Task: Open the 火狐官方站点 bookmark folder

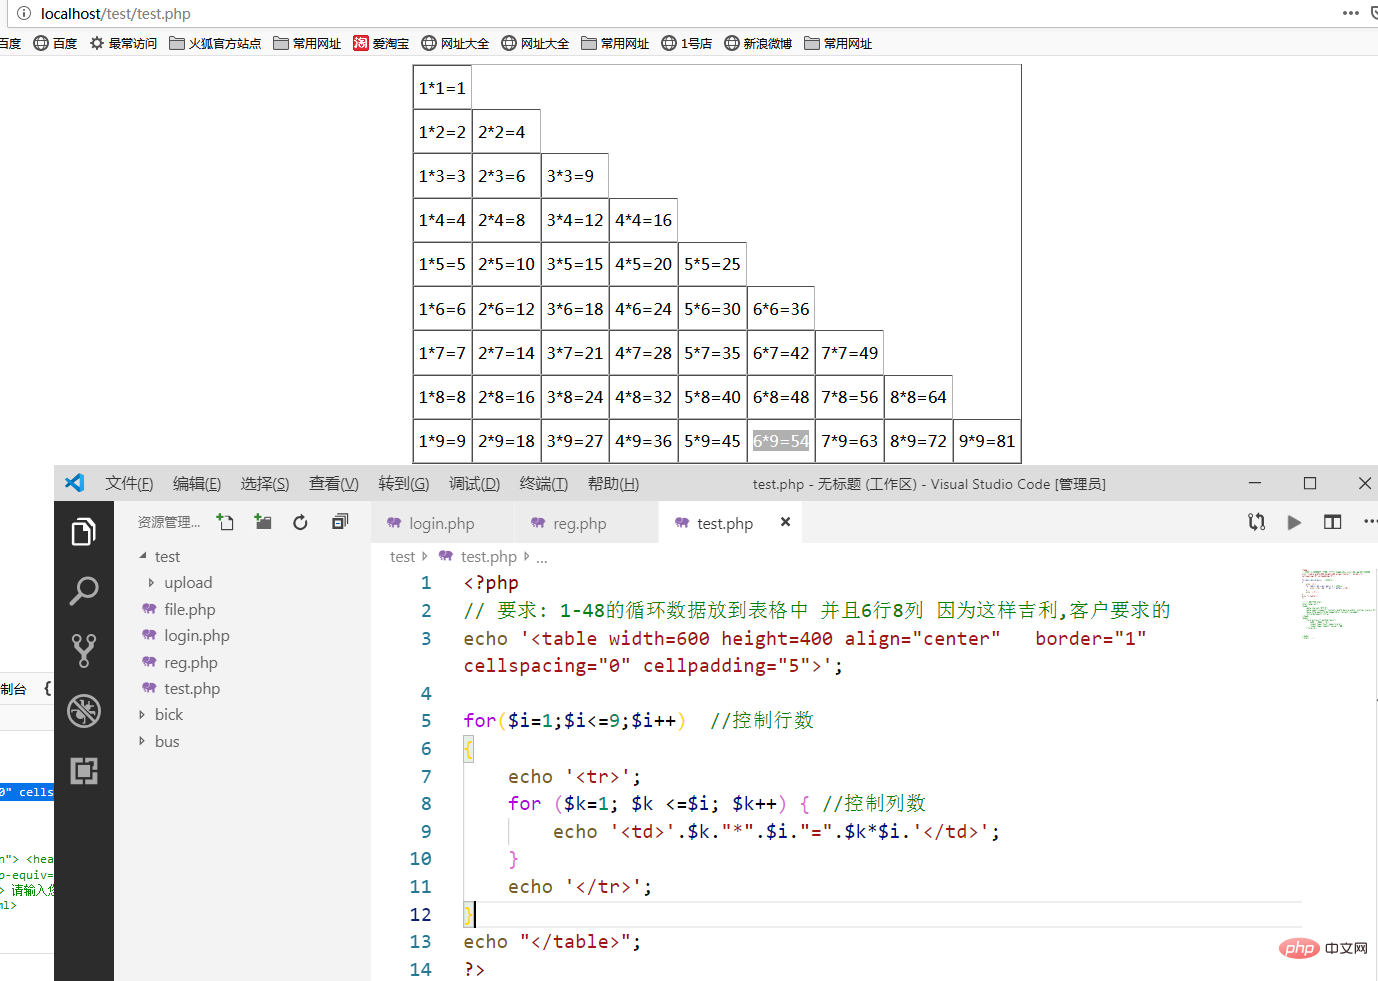Action: pos(215,43)
